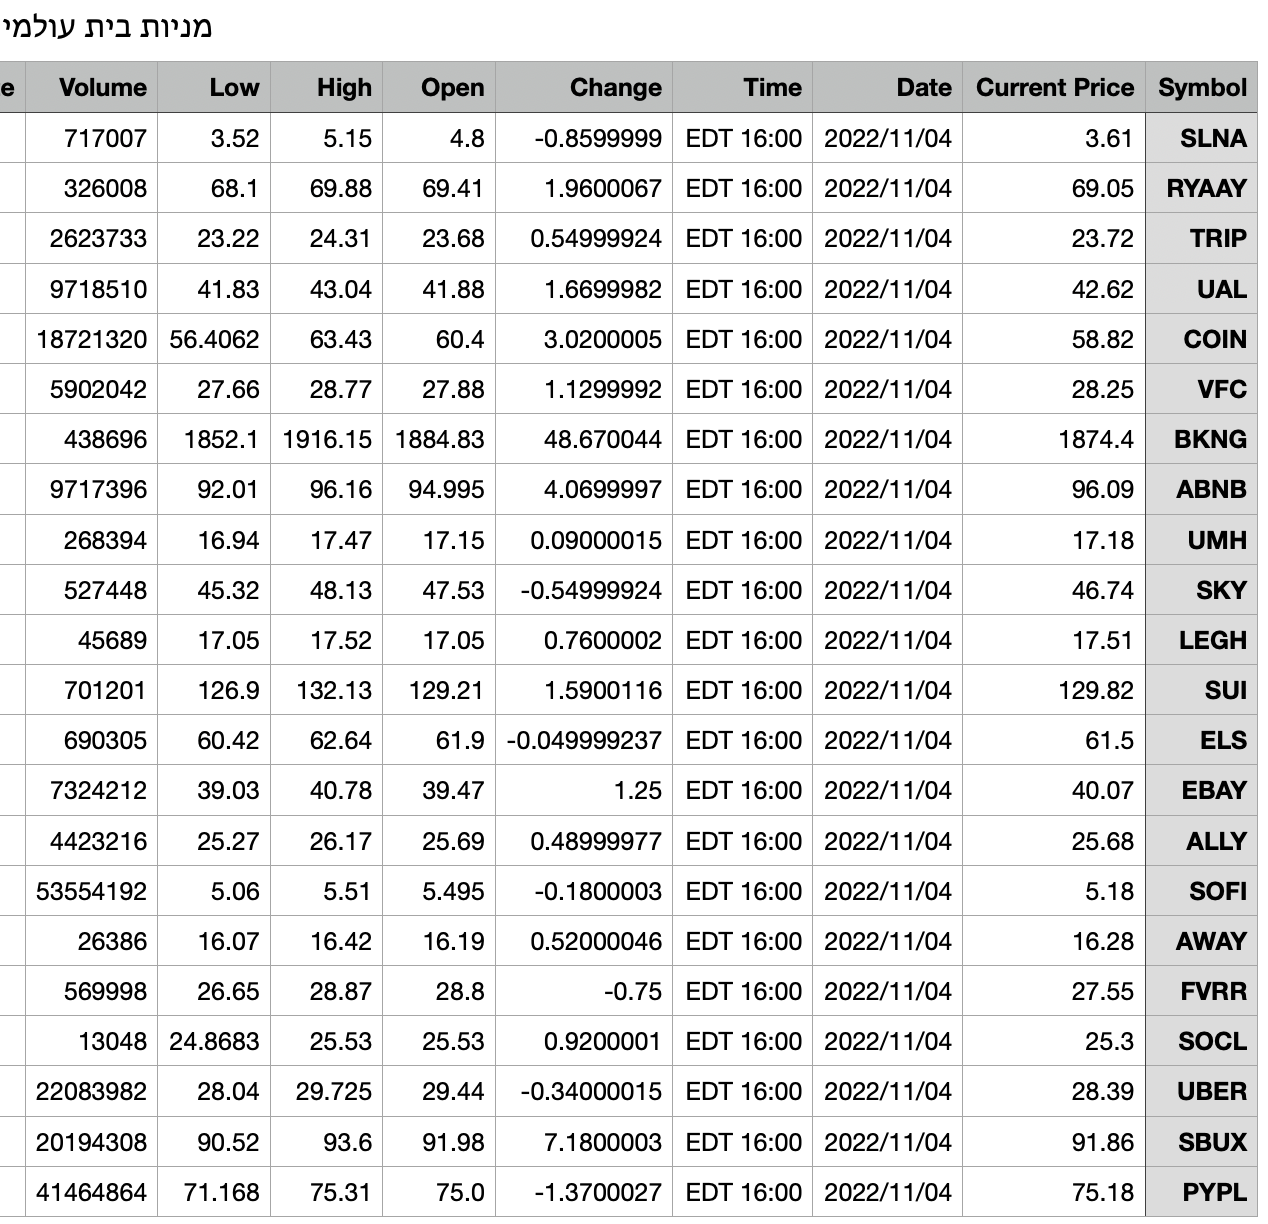Select the current price 58.82 cell
The image size is (1268, 1224).
pyautogui.click(x=1054, y=339)
